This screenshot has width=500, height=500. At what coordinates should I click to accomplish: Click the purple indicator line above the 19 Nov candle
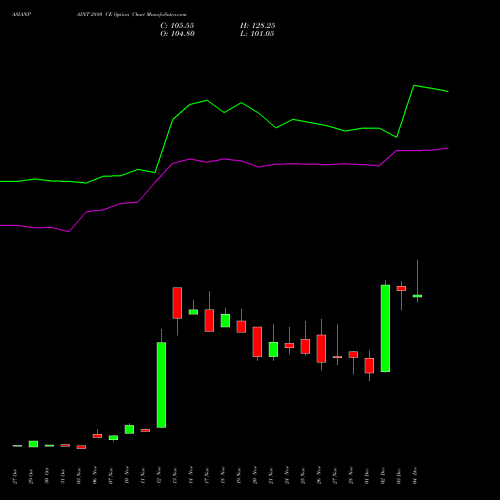pos(241,161)
